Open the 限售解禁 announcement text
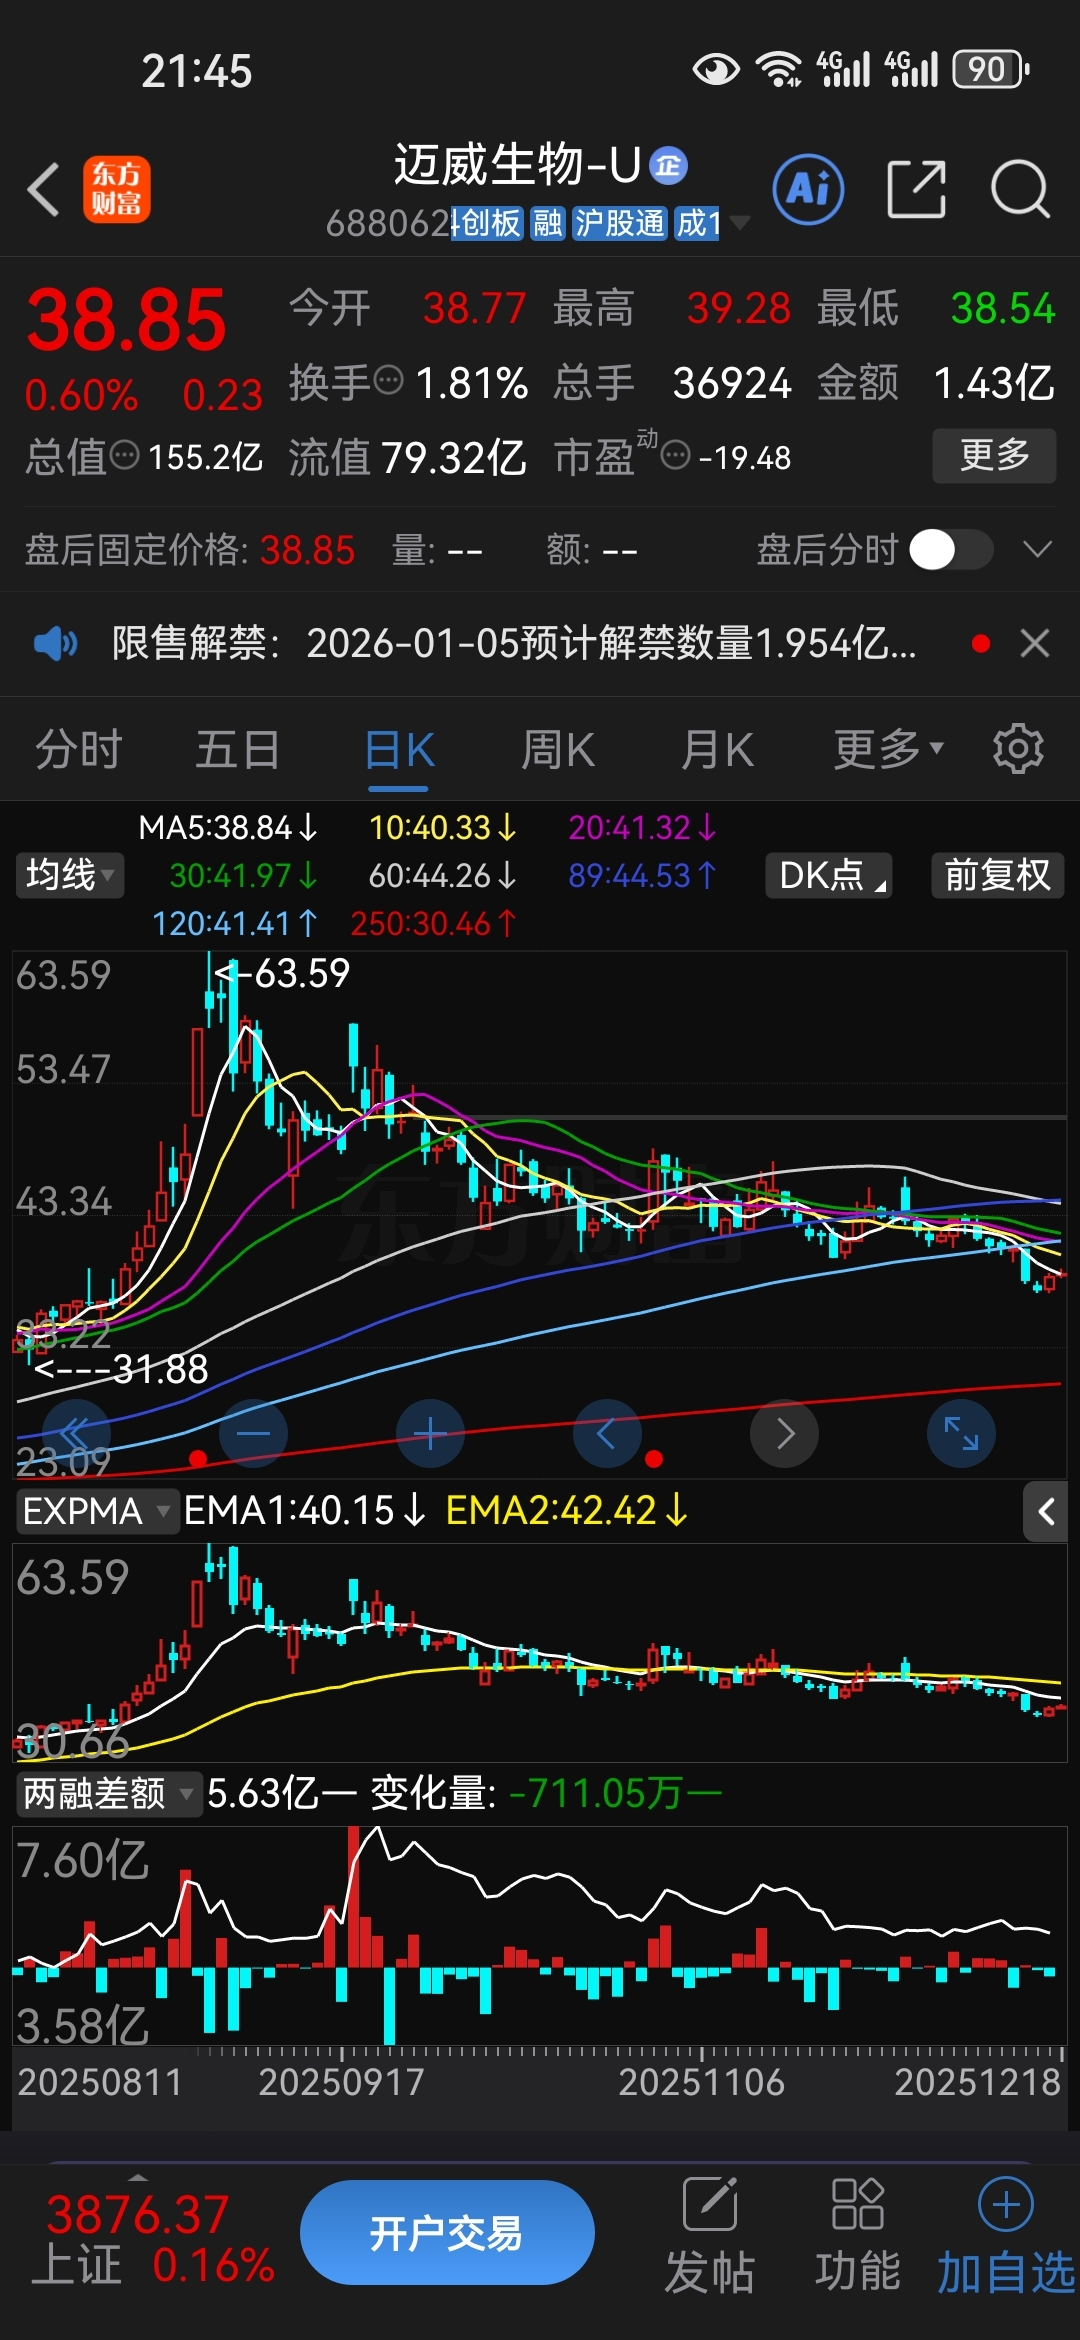1080x2340 pixels. tap(514, 643)
